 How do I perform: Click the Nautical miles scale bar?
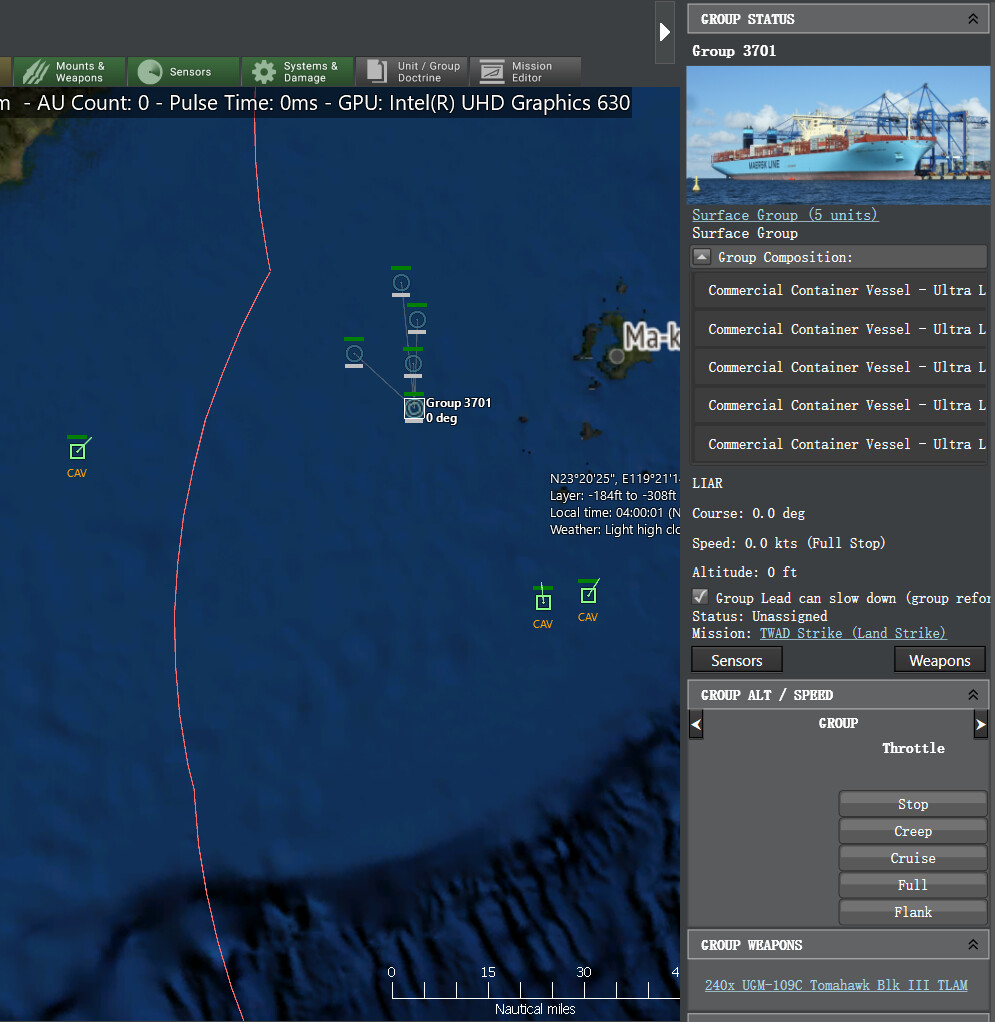534,991
